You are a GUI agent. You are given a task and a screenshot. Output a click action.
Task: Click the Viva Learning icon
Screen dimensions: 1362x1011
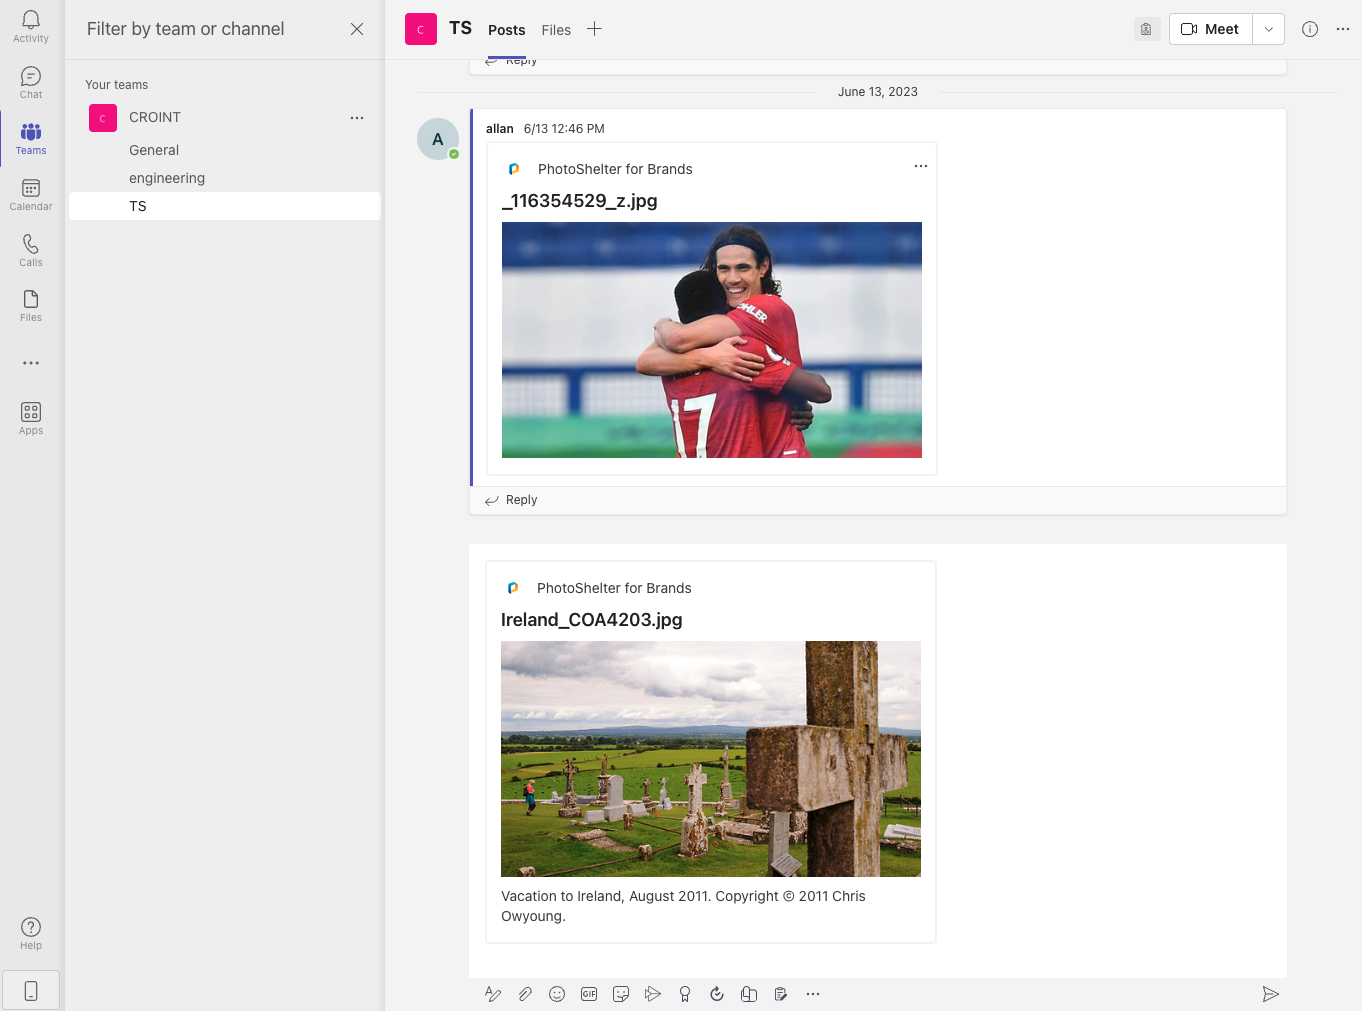749,994
